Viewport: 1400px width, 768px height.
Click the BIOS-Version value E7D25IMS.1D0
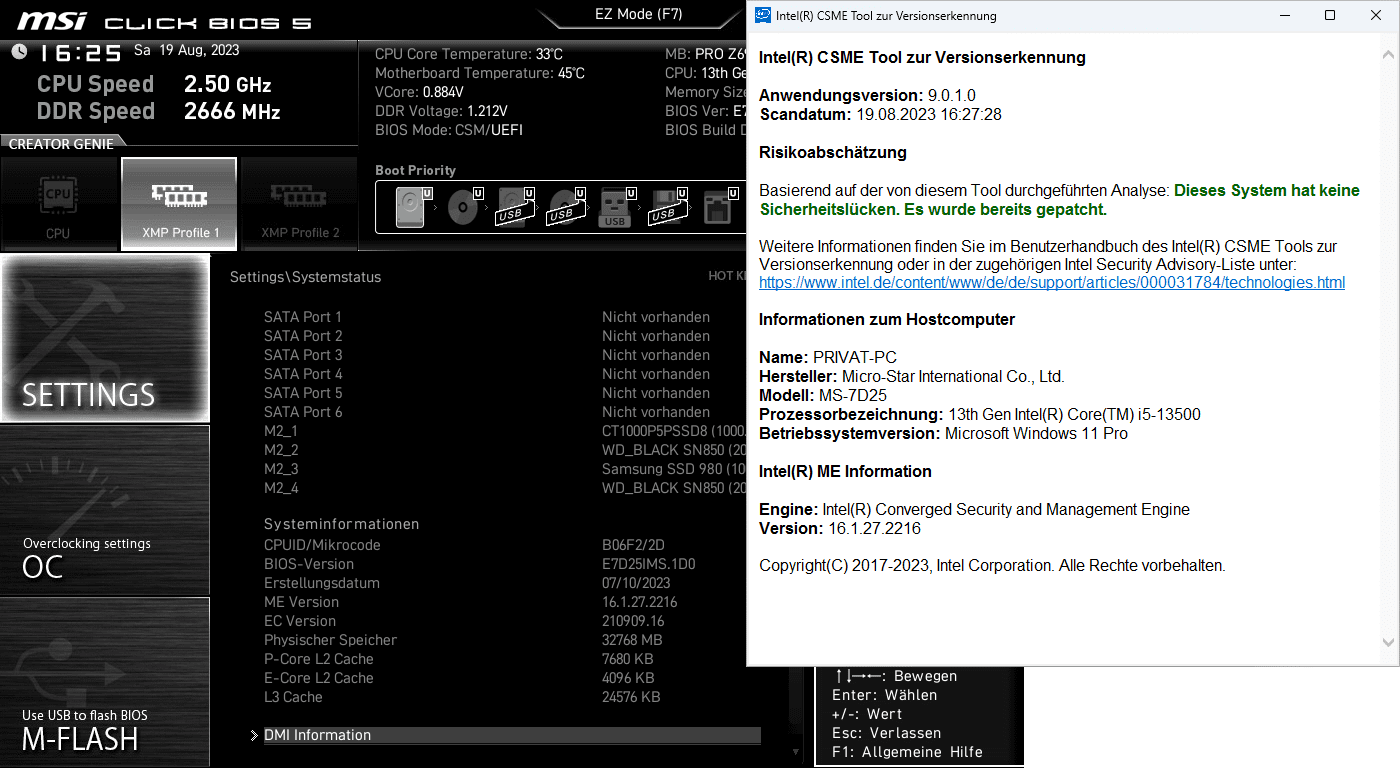pos(648,564)
